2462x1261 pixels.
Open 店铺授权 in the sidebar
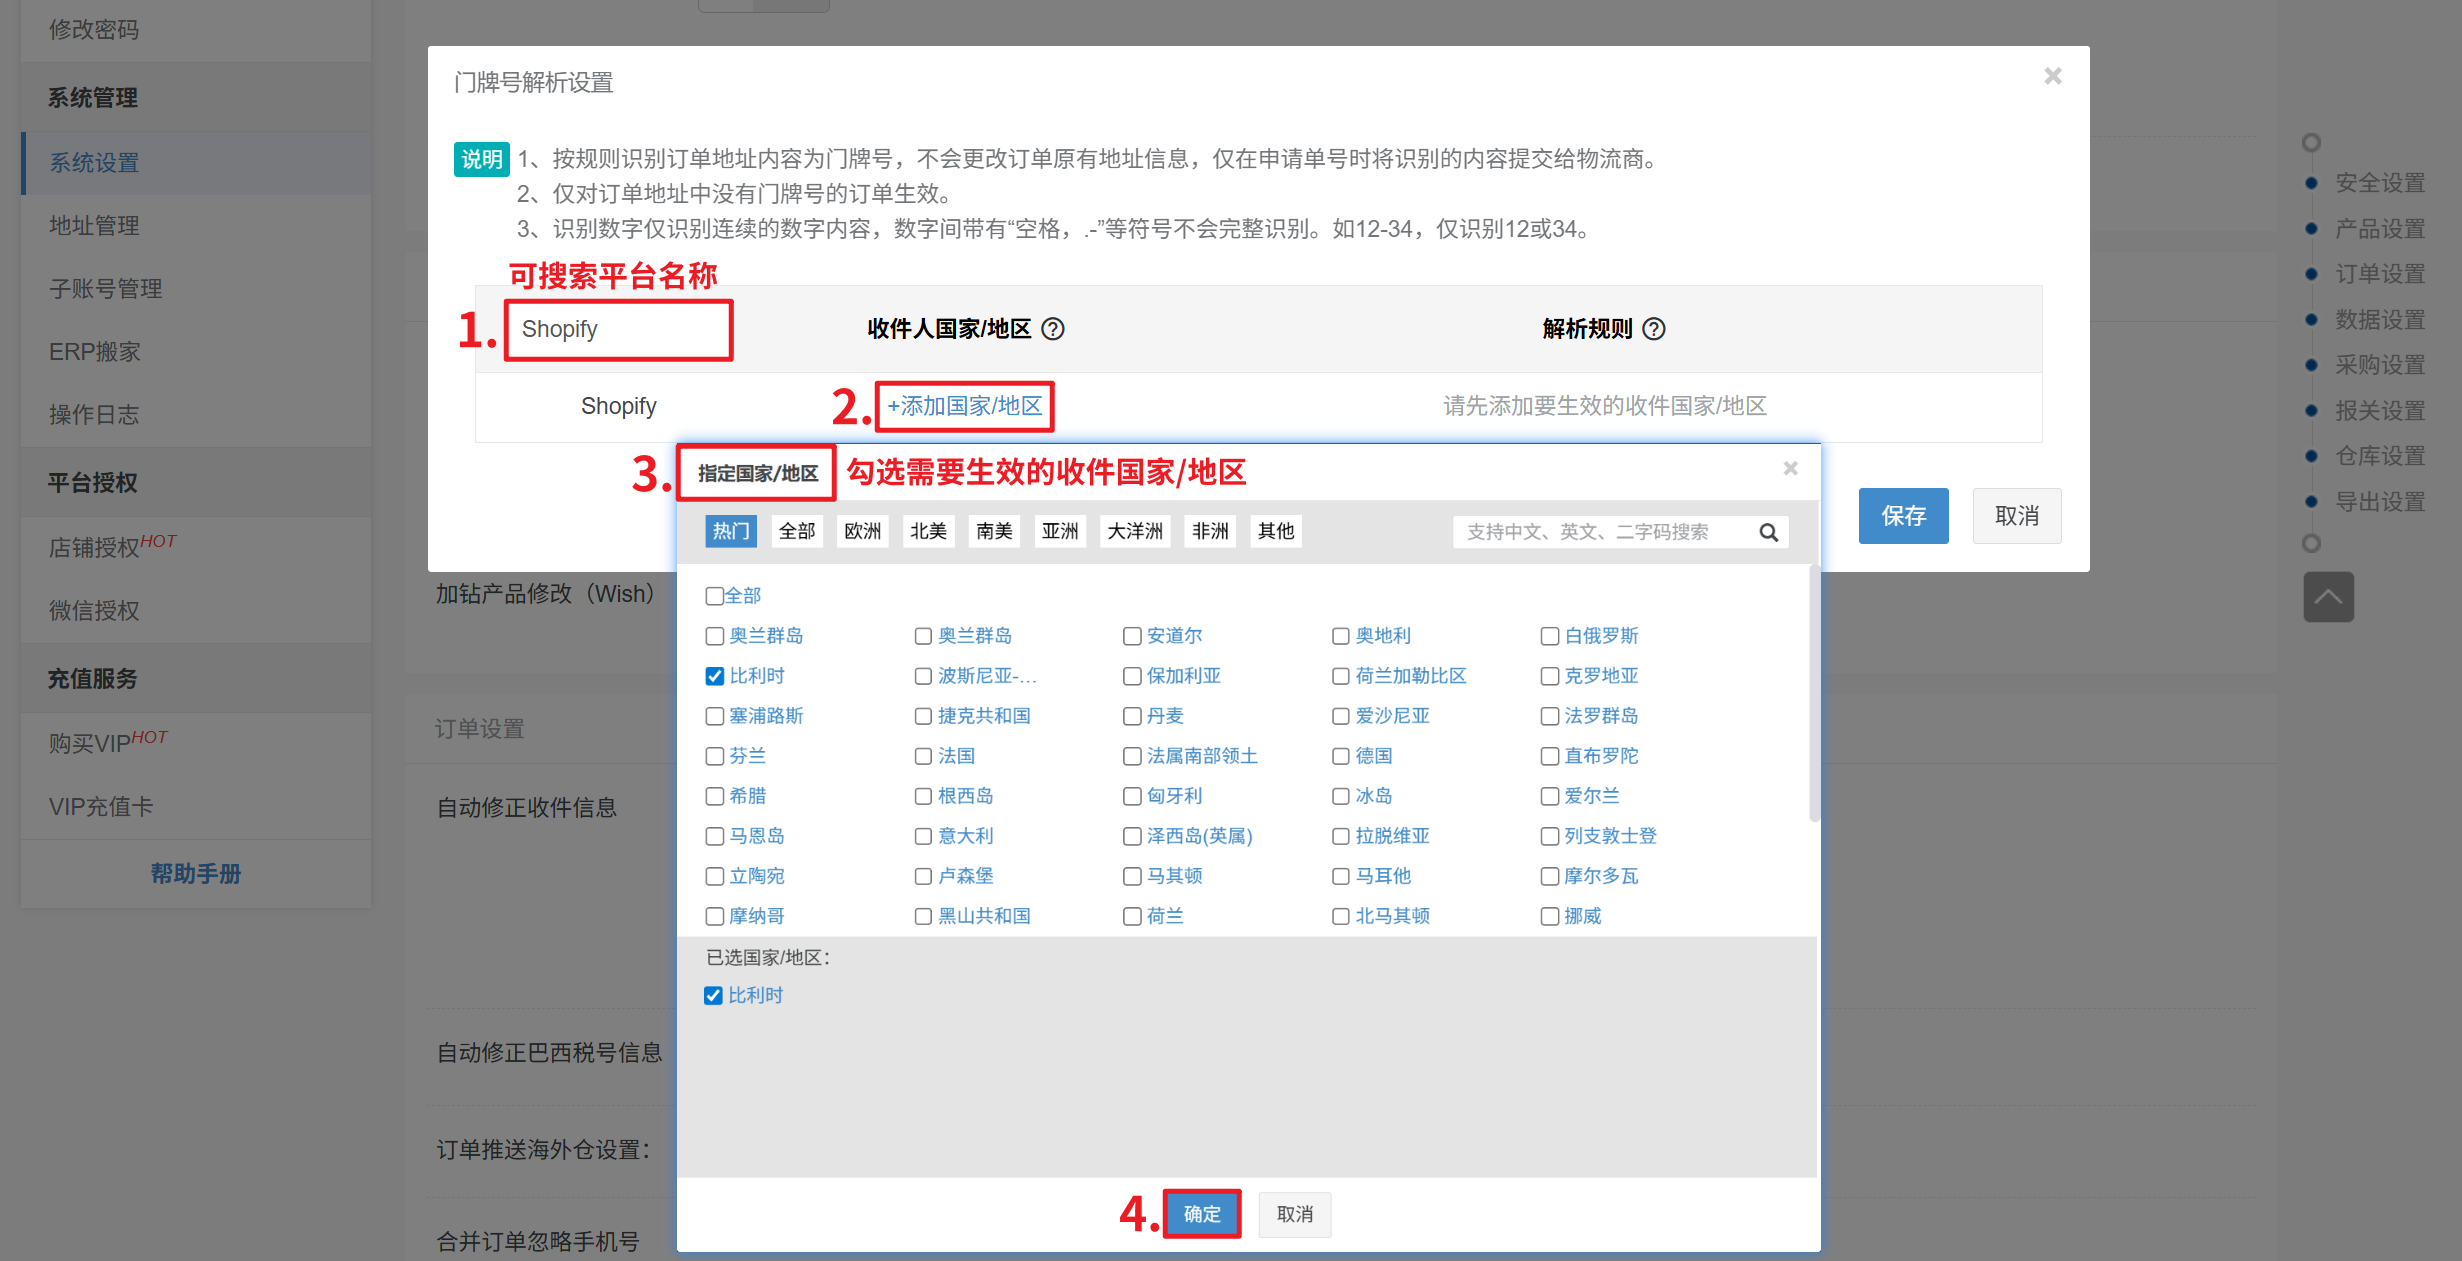(x=95, y=547)
